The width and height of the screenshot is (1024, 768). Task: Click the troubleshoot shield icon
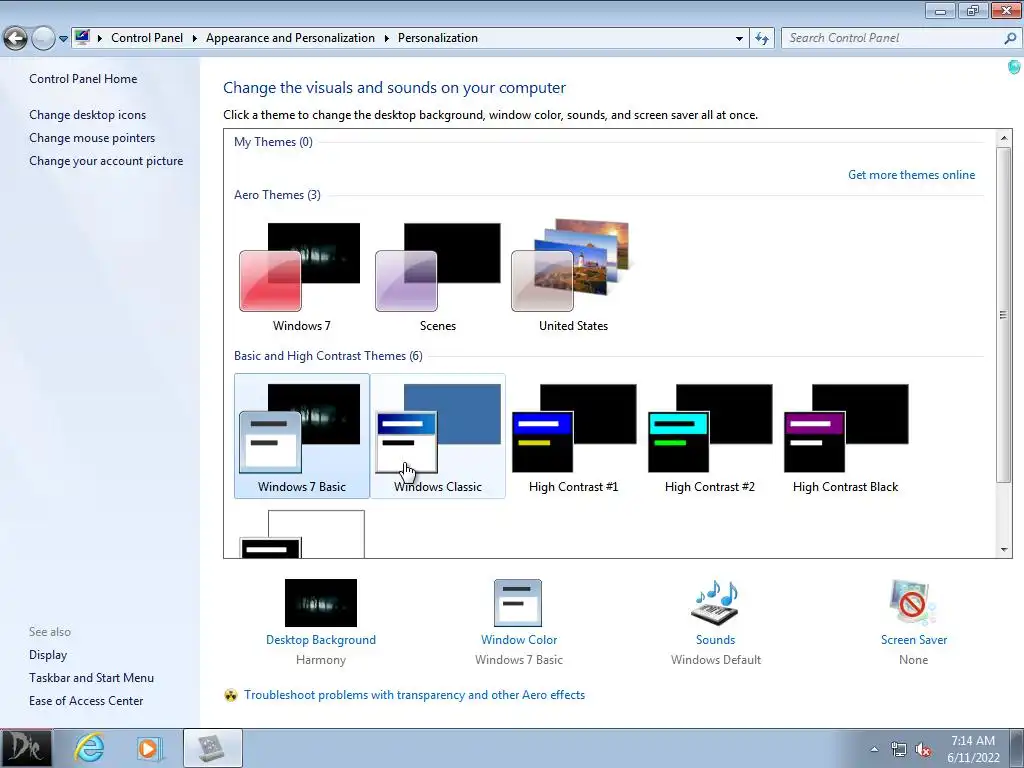pos(231,695)
